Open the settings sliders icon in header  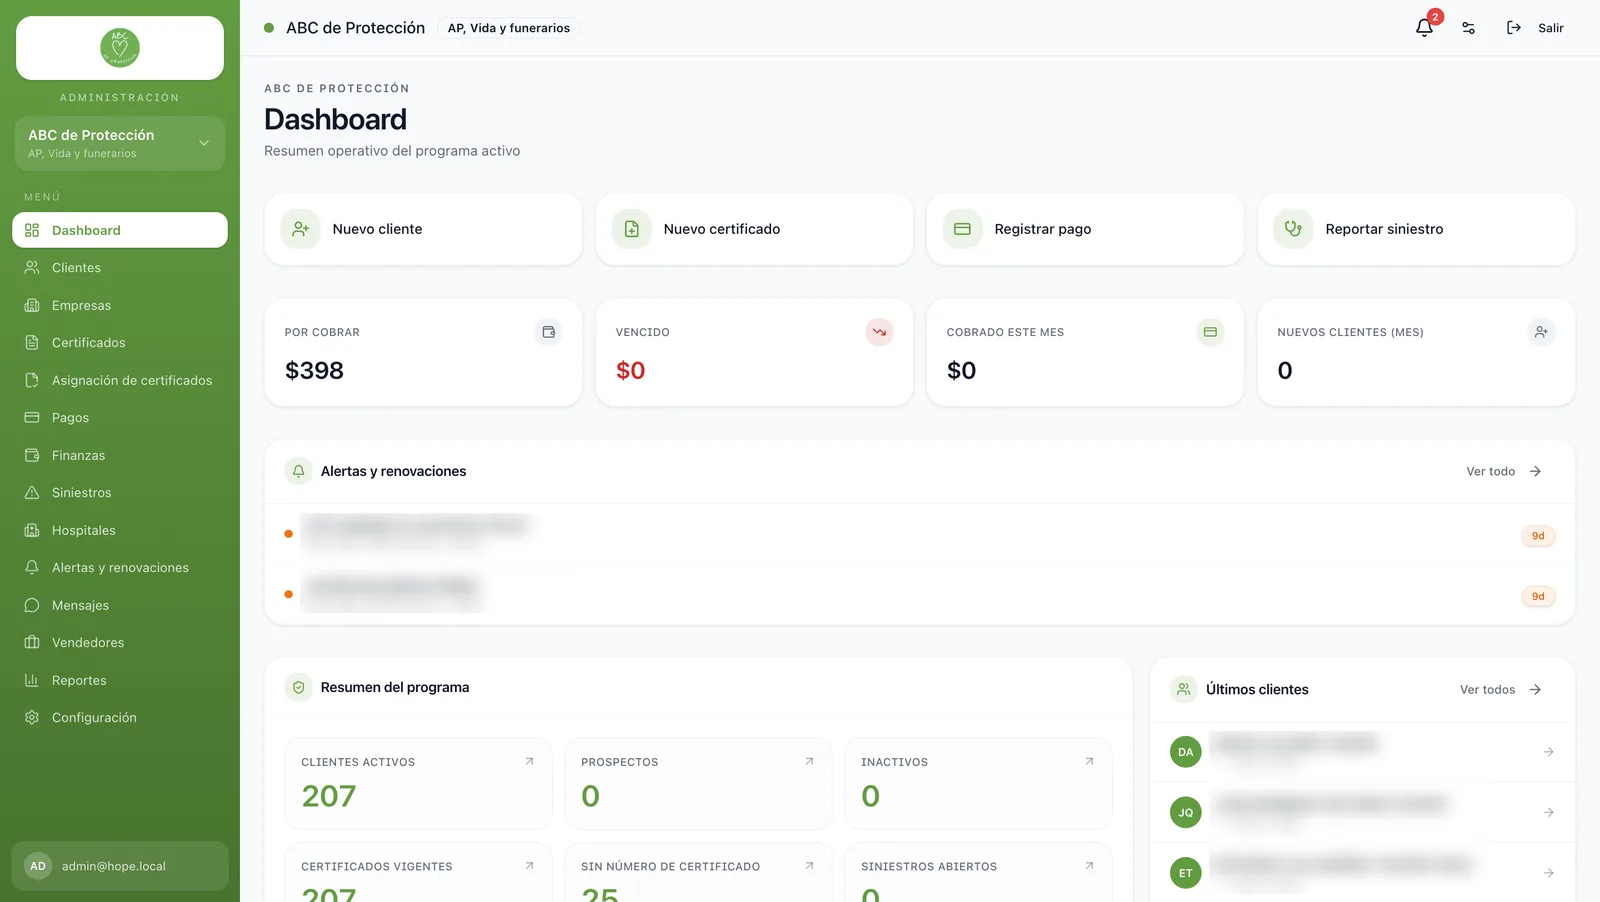pyautogui.click(x=1468, y=28)
